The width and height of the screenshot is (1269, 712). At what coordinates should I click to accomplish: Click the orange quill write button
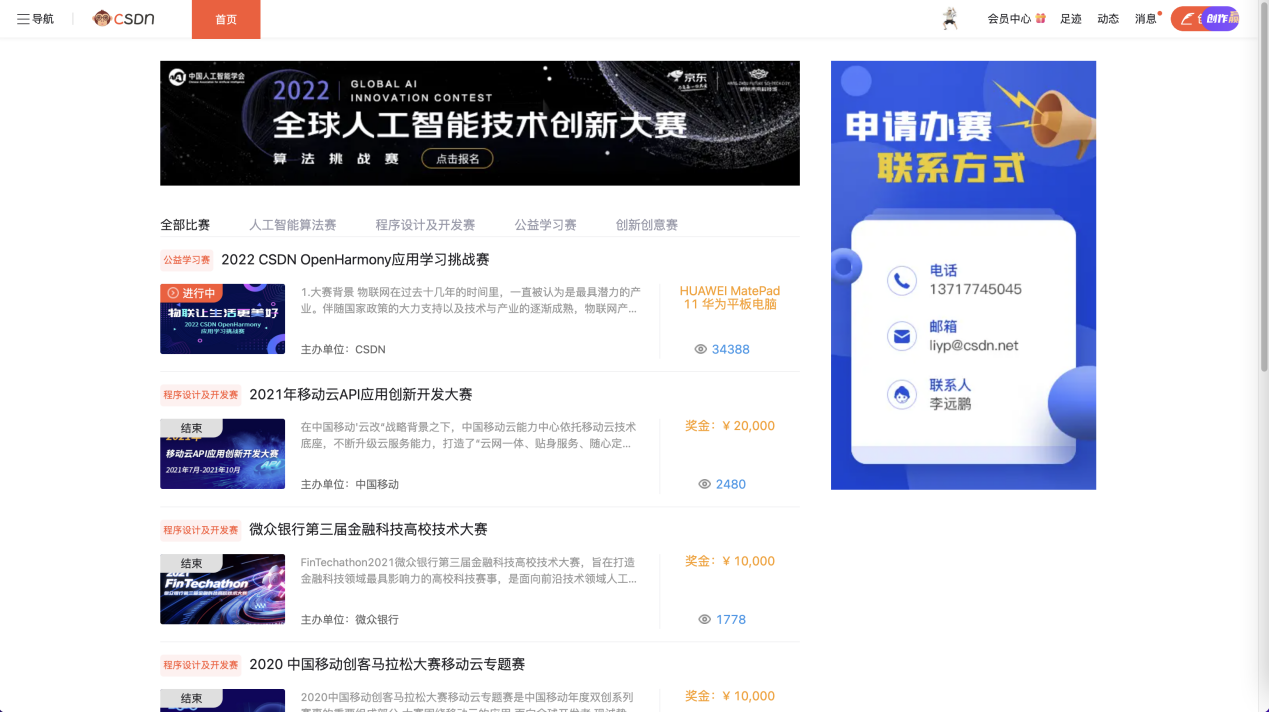(1186, 18)
